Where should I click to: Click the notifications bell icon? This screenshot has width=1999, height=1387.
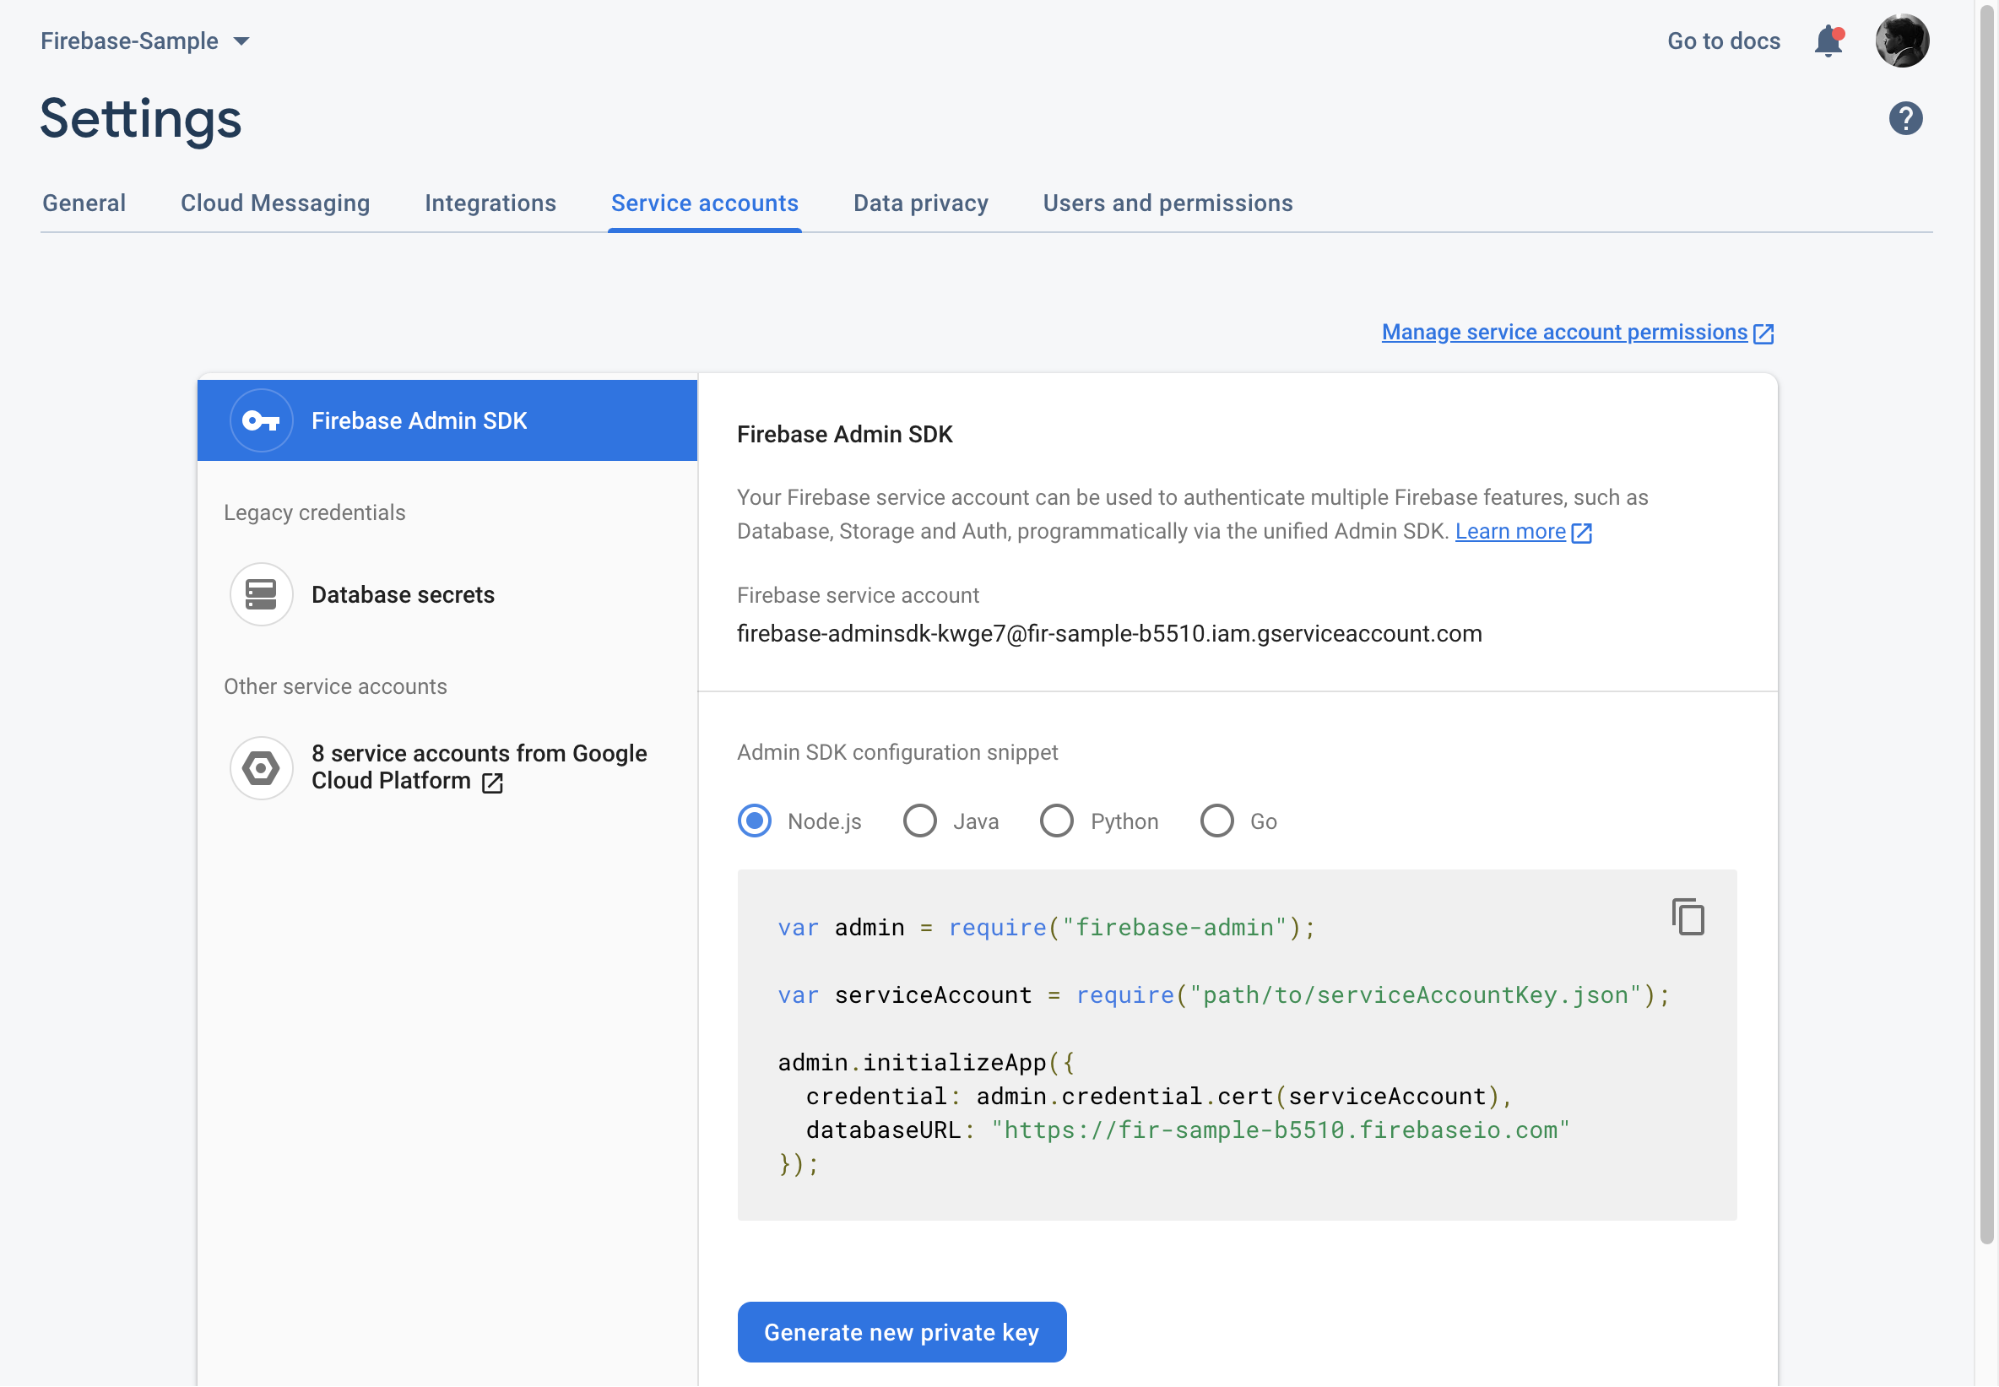point(1828,41)
